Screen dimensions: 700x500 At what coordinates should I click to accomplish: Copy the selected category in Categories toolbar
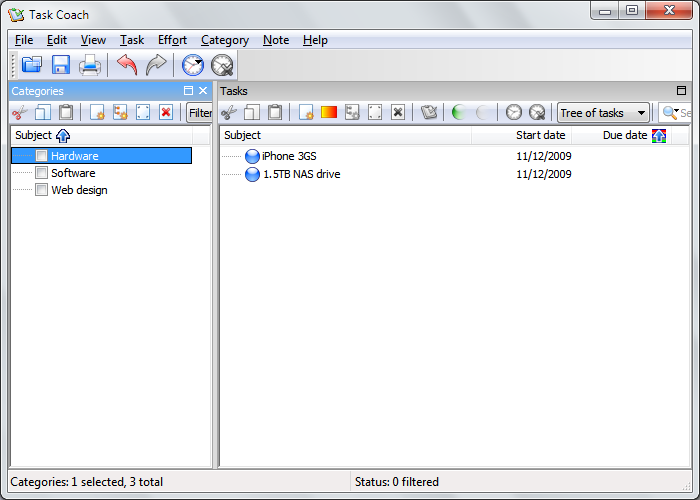pyautogui.click(x=43, y=112)
